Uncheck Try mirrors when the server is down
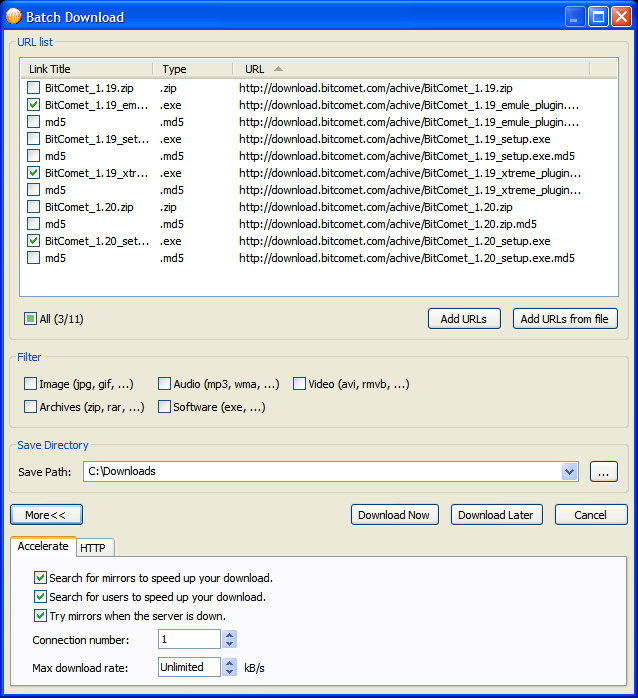Screen dimensions: 638x698 pos(40,616)
